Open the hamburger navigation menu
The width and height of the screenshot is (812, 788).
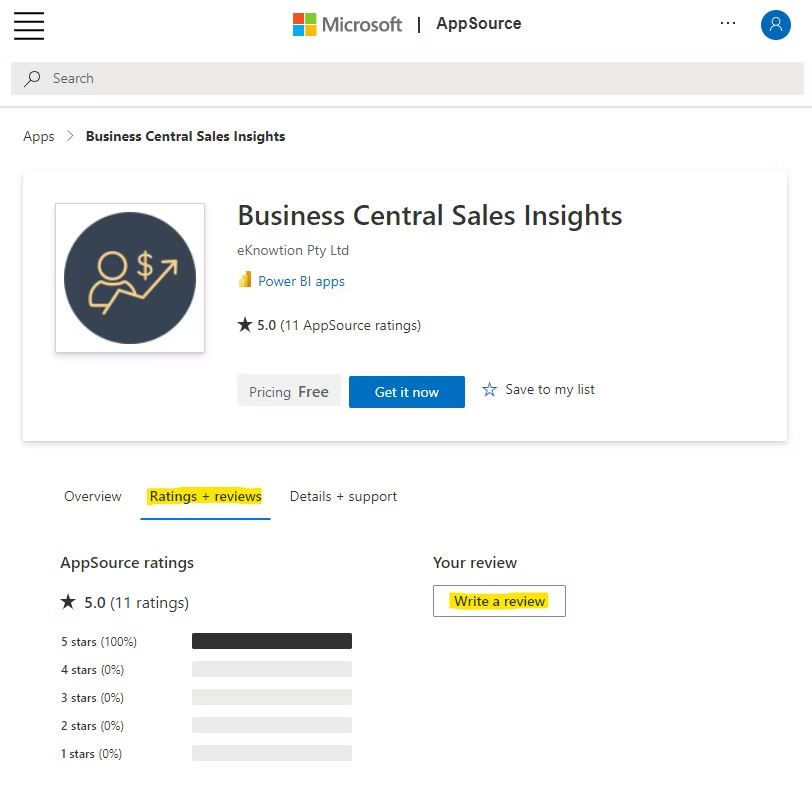click(x=29, y=25)
